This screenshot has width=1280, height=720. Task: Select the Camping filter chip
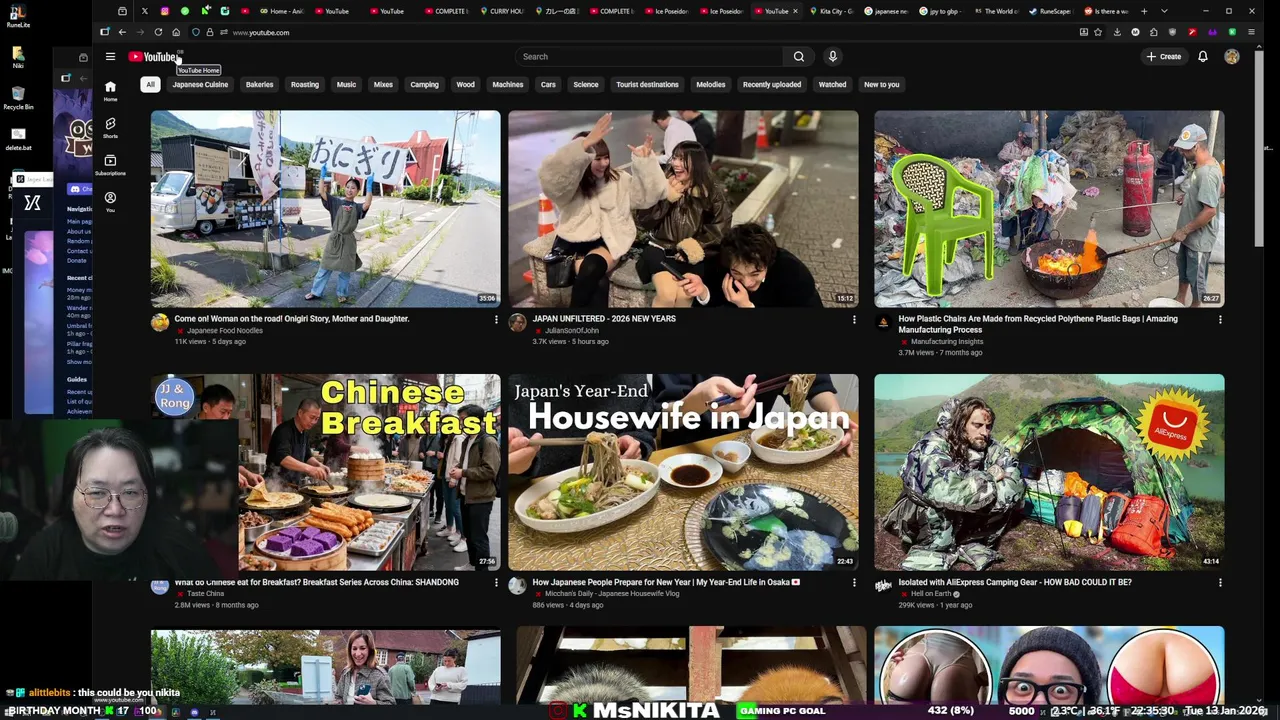coord(424,85)
